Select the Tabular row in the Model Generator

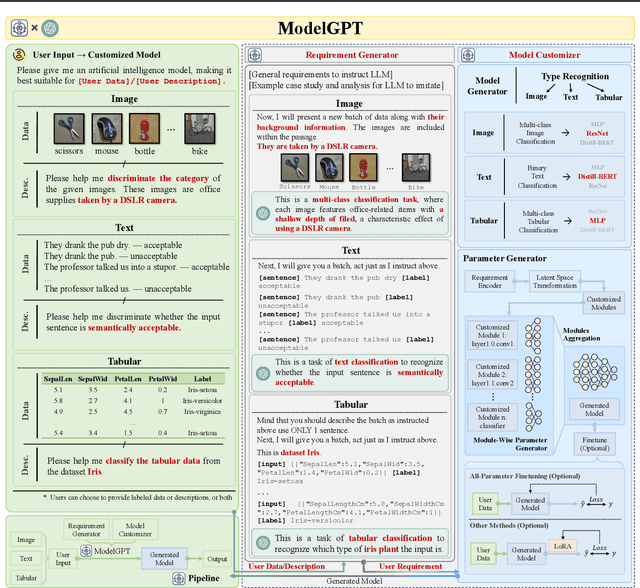tap(483, 220)
